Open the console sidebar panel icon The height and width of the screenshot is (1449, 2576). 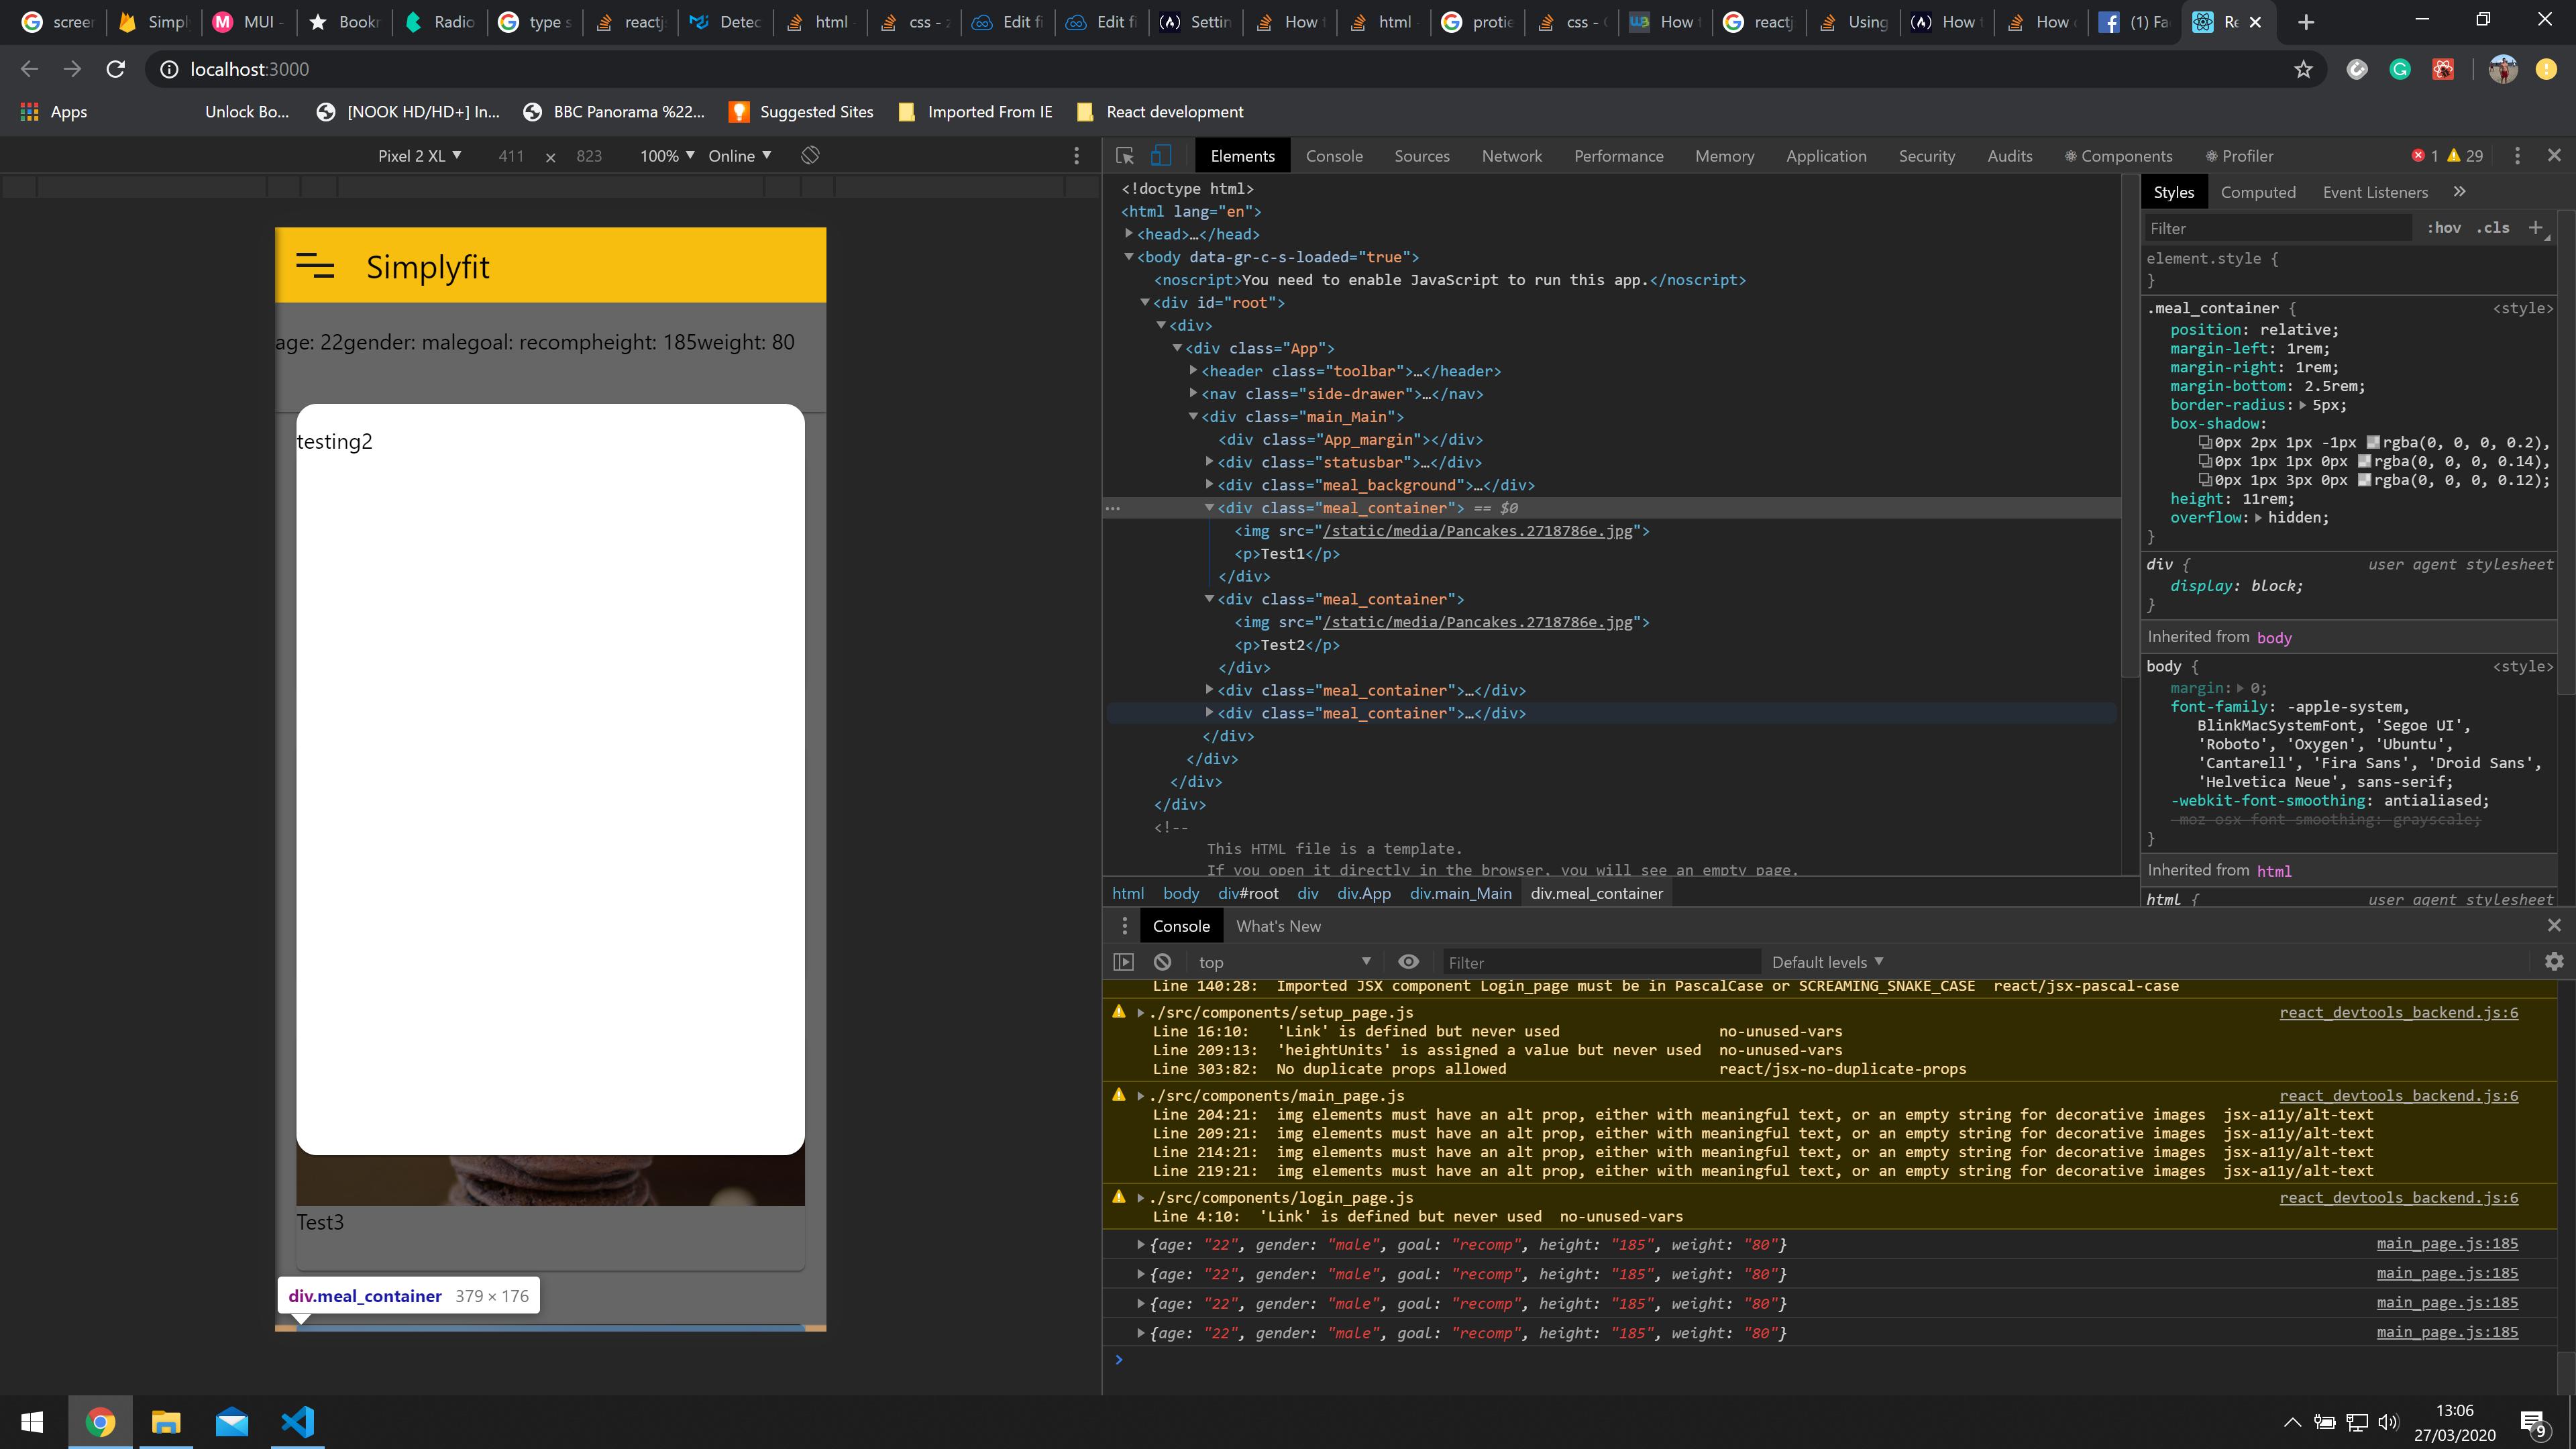1124,962
